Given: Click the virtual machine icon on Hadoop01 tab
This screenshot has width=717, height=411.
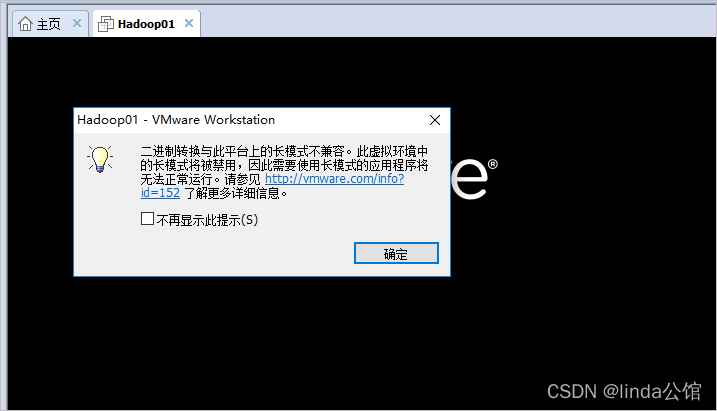Looking at the screenshot, I should coord(106,24).
